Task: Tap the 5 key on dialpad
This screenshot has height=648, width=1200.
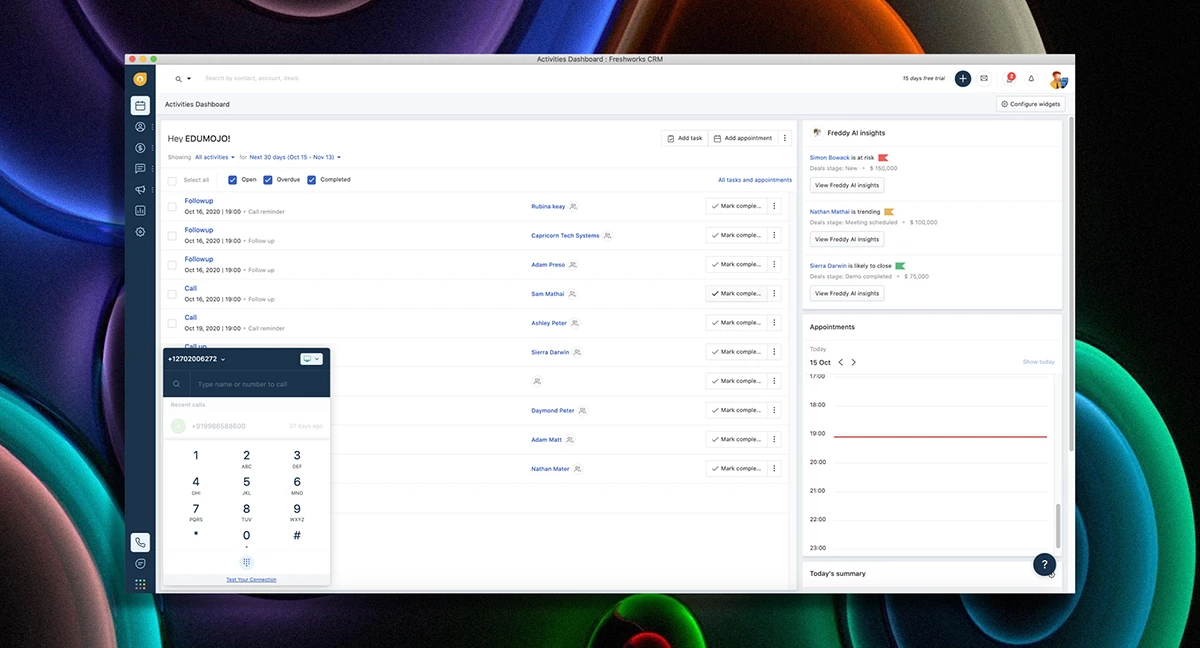Action: click(x=246, y=483)
